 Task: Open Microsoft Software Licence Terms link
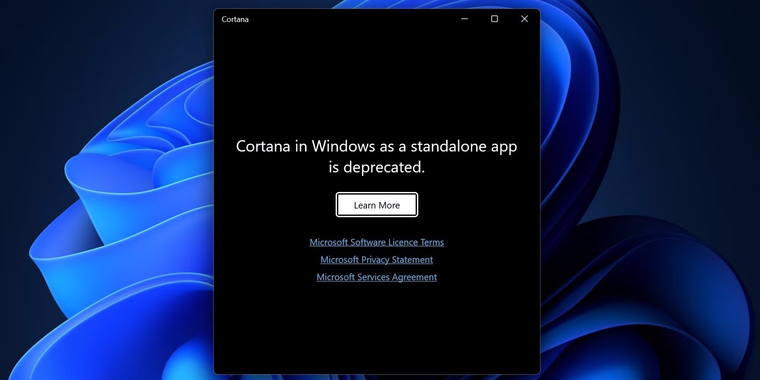click(377, 242)
